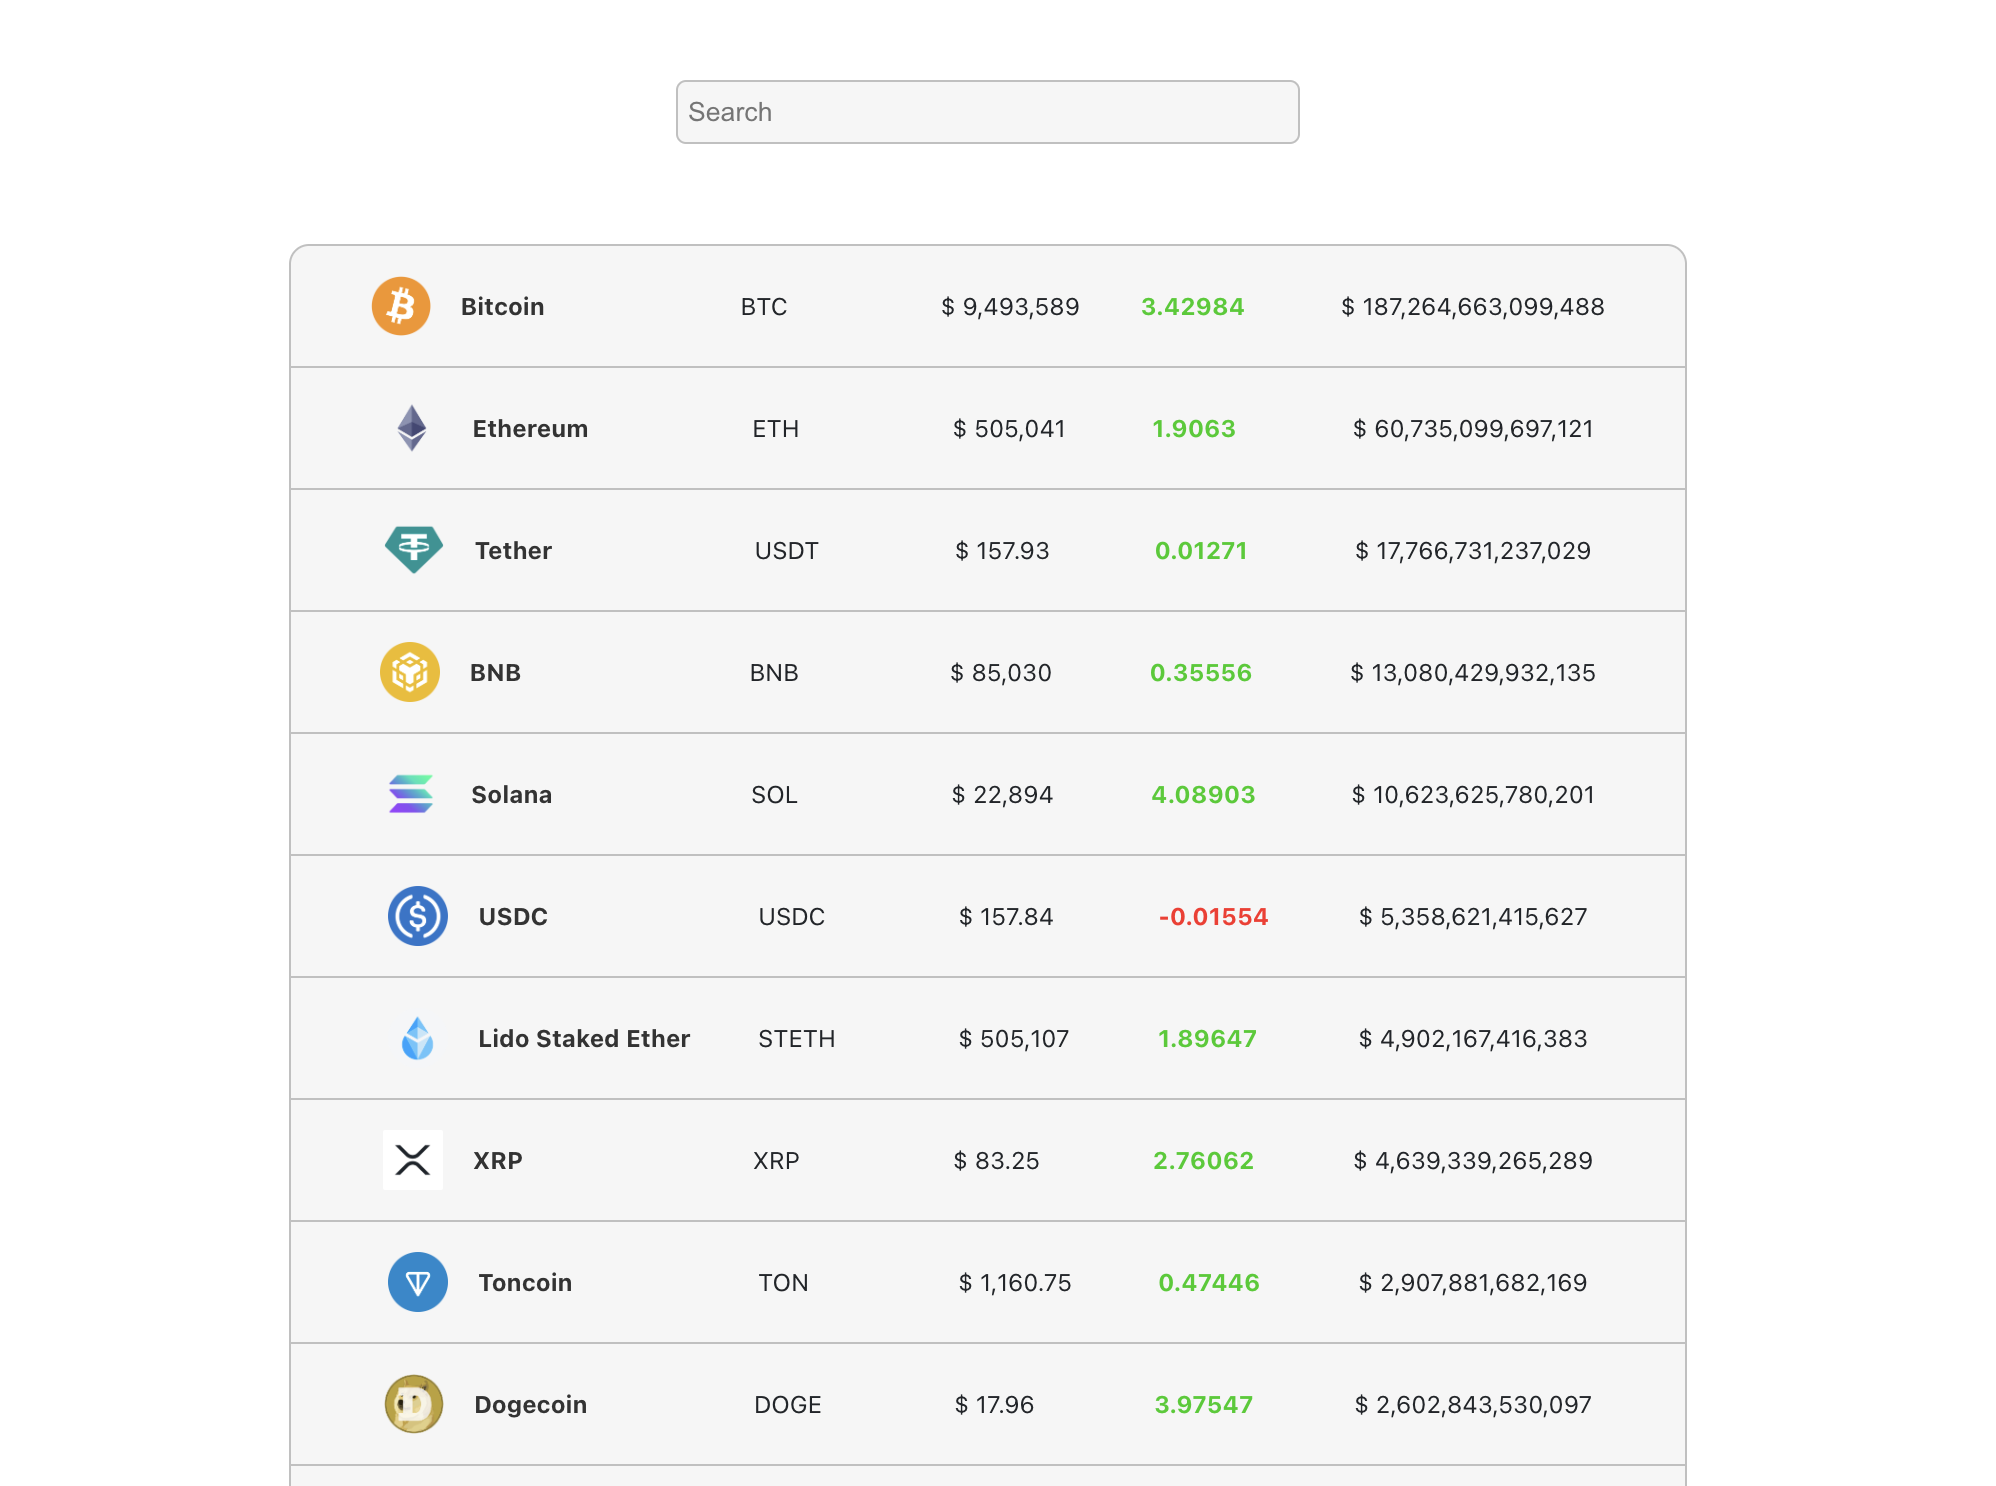The height and width of the screenshot is (1486, 1996).
Task: Click the Lido Staked Ether logo icon
Action: click(x=418, y=1038)
